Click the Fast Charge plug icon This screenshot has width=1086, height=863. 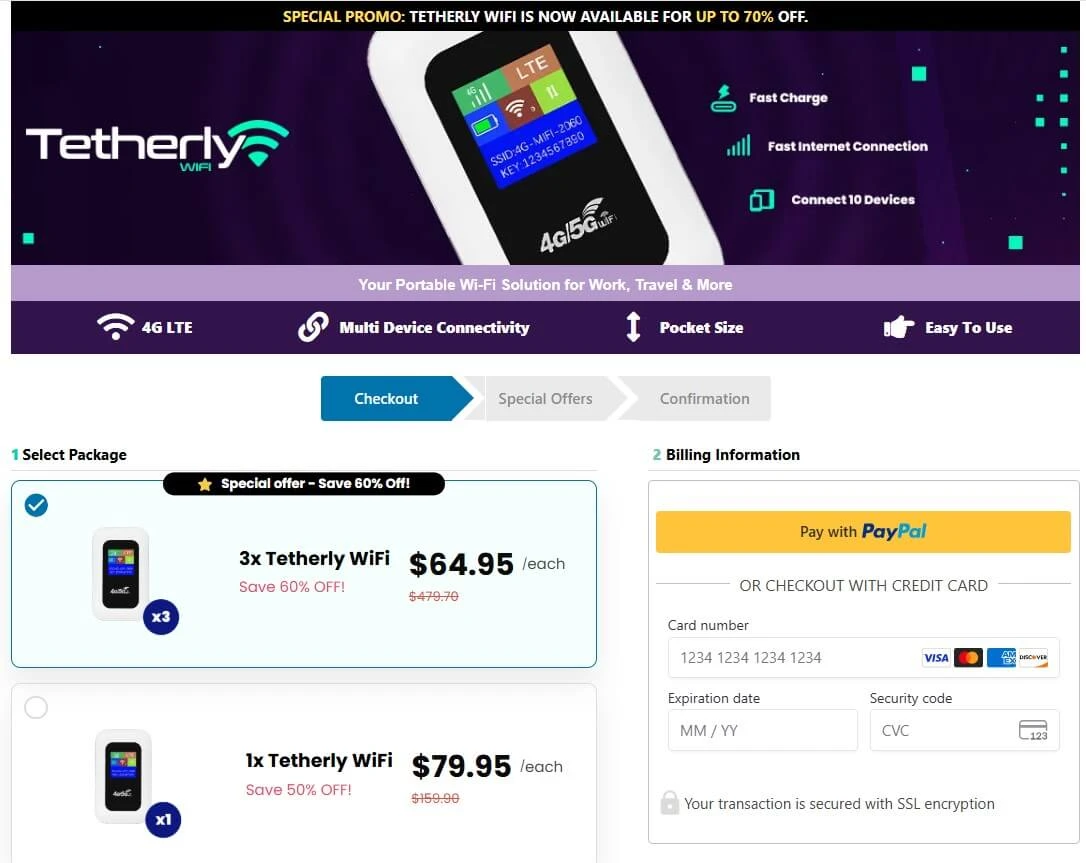723,98
